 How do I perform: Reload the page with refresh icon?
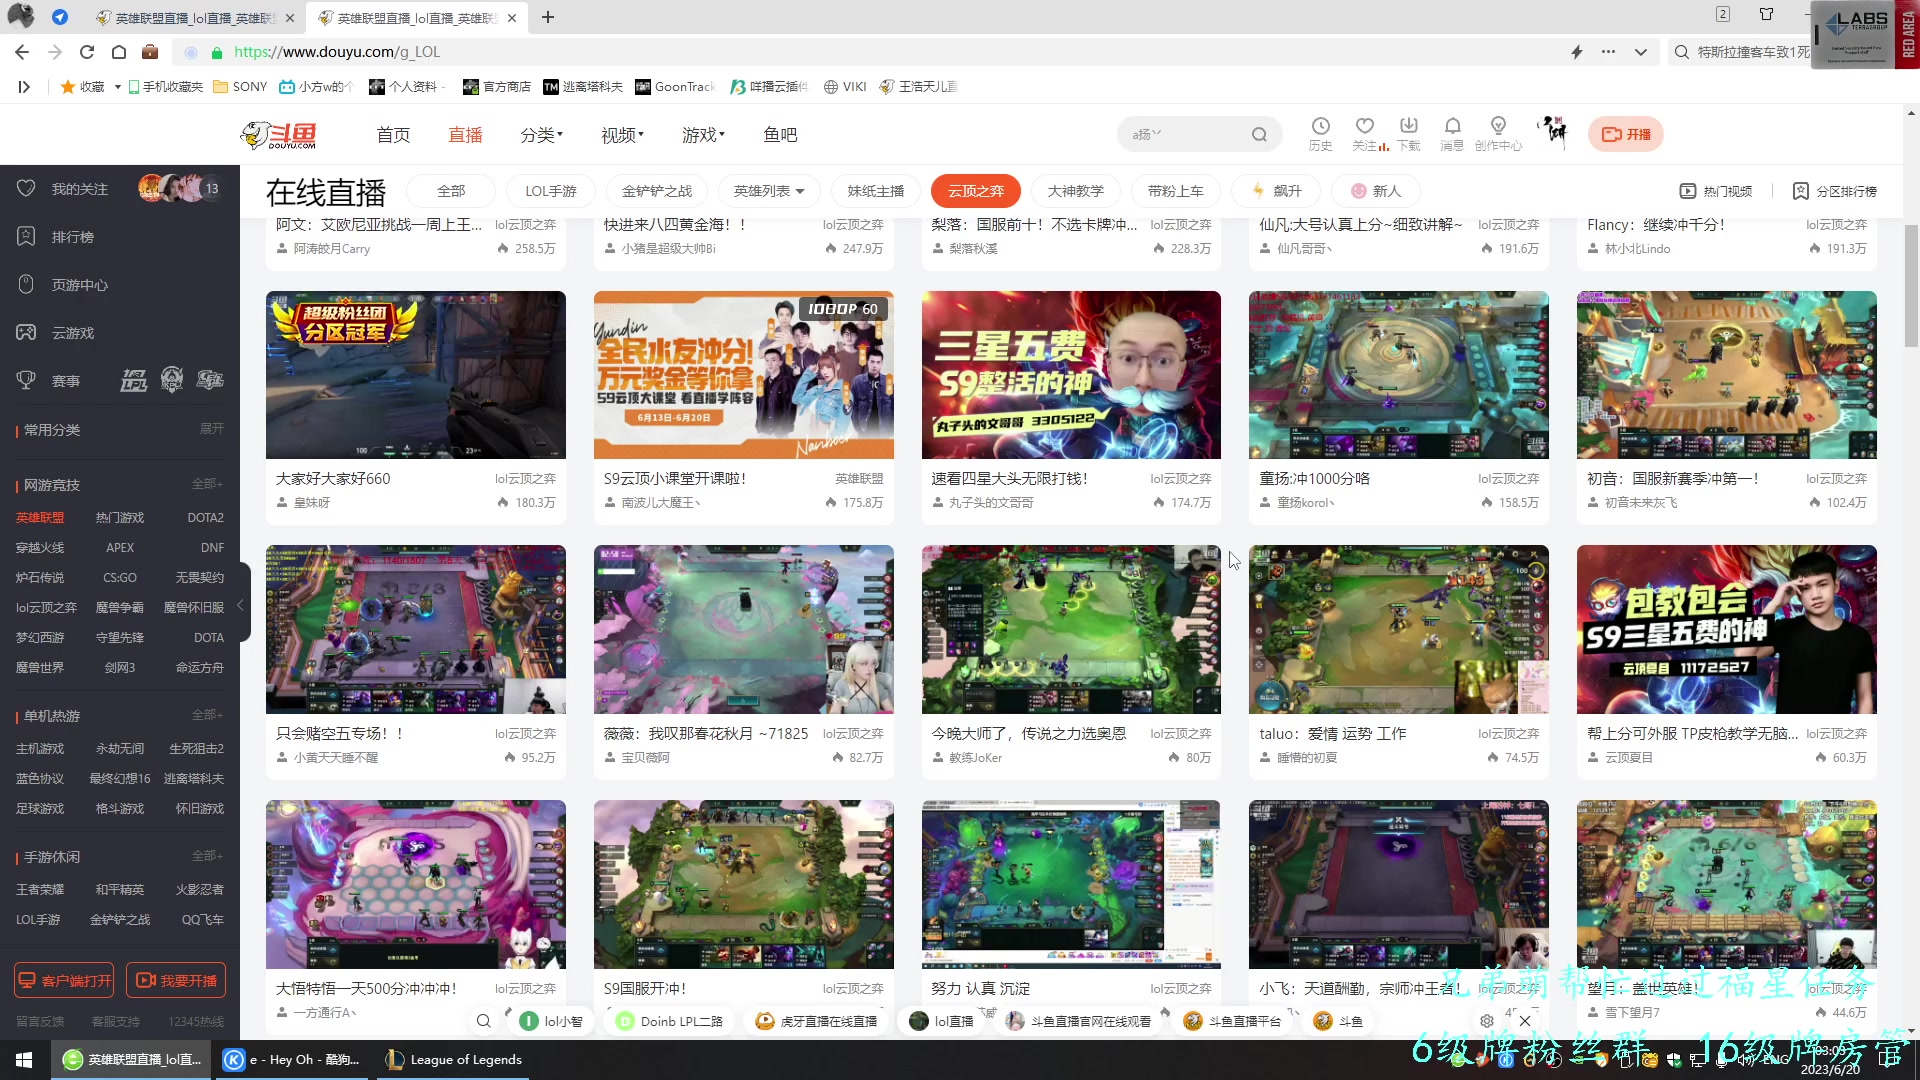pos(87,52)
